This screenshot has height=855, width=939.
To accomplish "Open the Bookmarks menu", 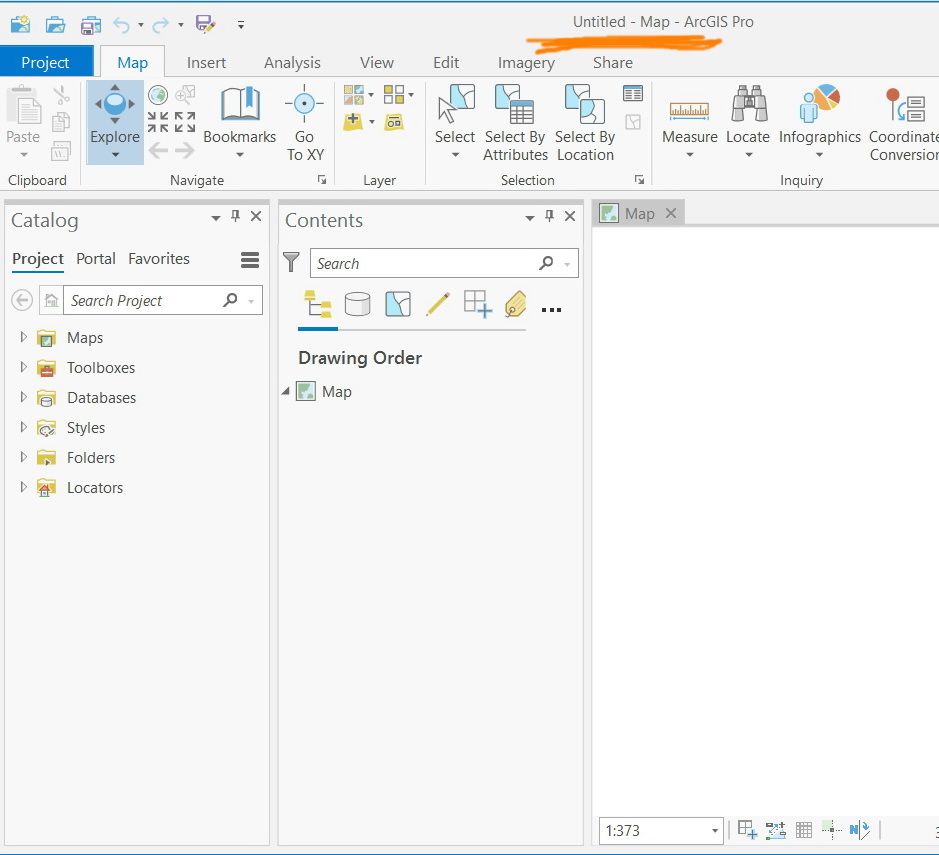I will [x=240, y=122].
